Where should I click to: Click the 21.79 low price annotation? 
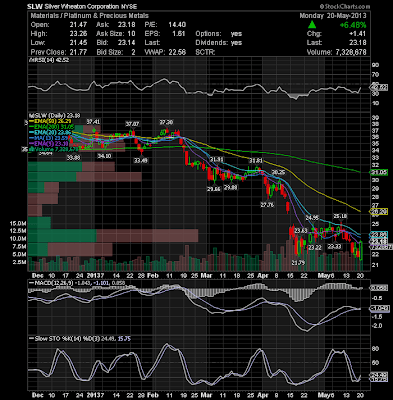(x=298, y=263)
